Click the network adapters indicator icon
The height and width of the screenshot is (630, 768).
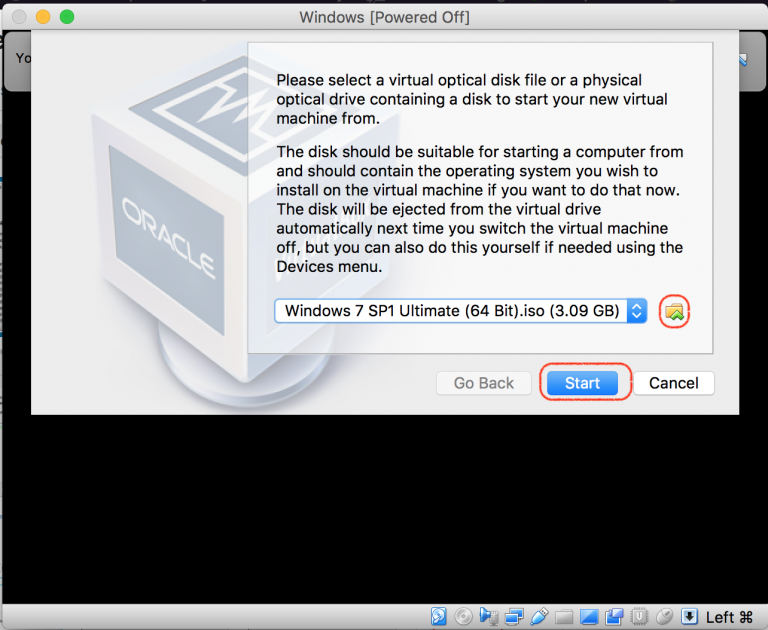coord(514,617)
